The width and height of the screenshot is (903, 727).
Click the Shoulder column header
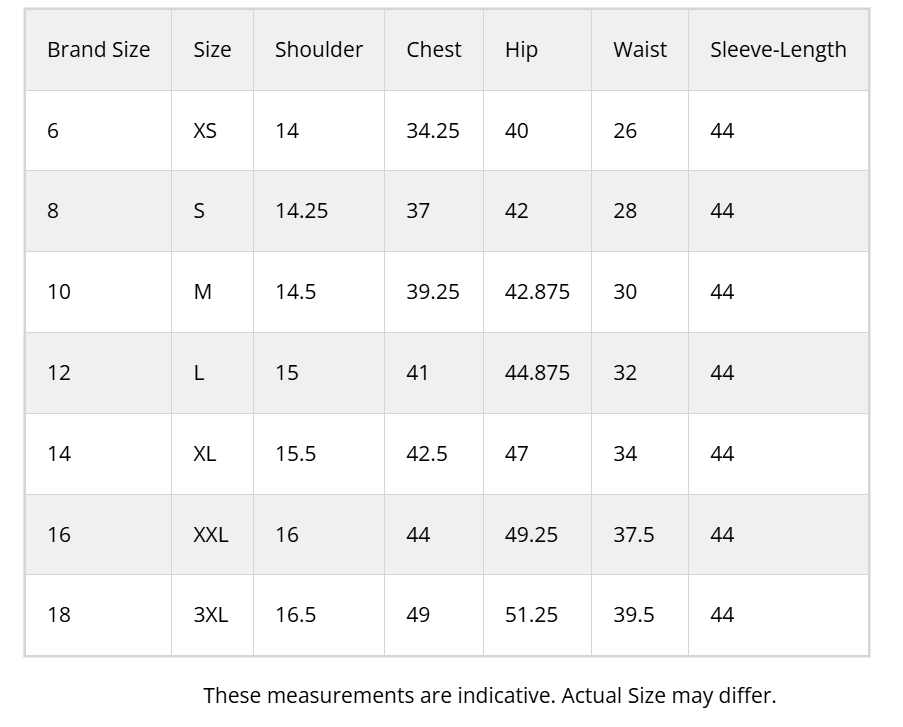(318, 50)
